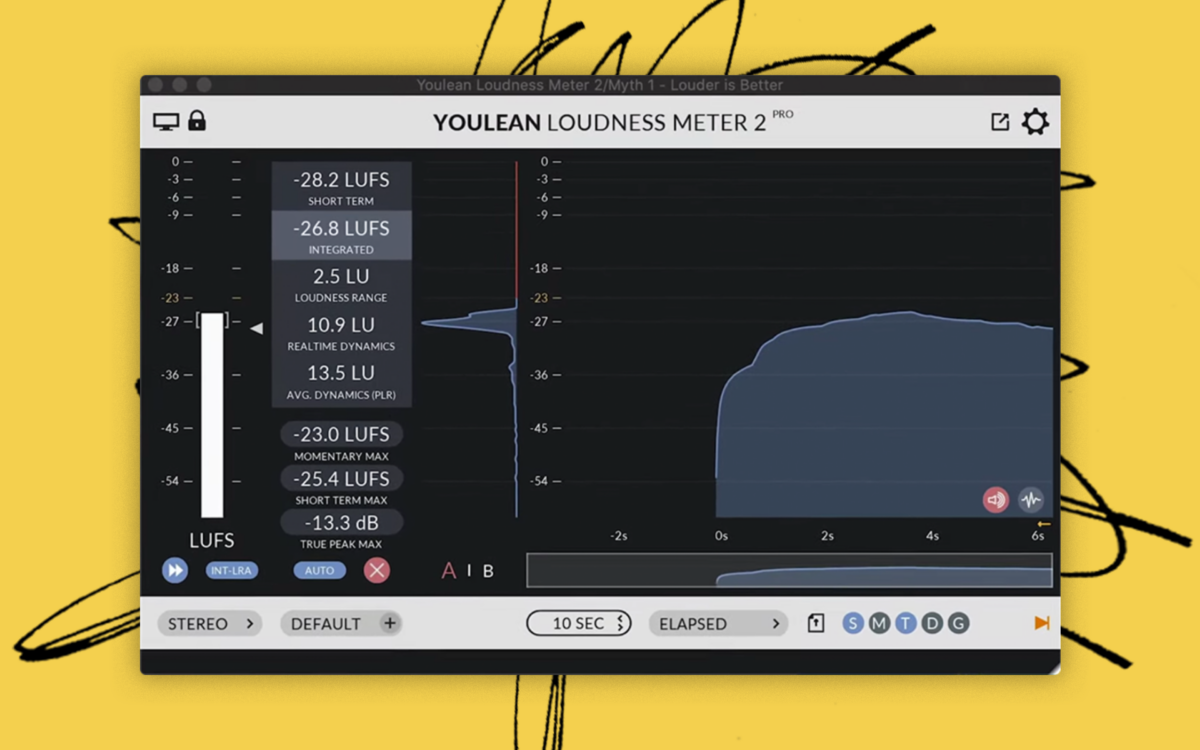Toggle the waveform icon on the graph
Viewport: 1200px width, 750px height.
1031,500
